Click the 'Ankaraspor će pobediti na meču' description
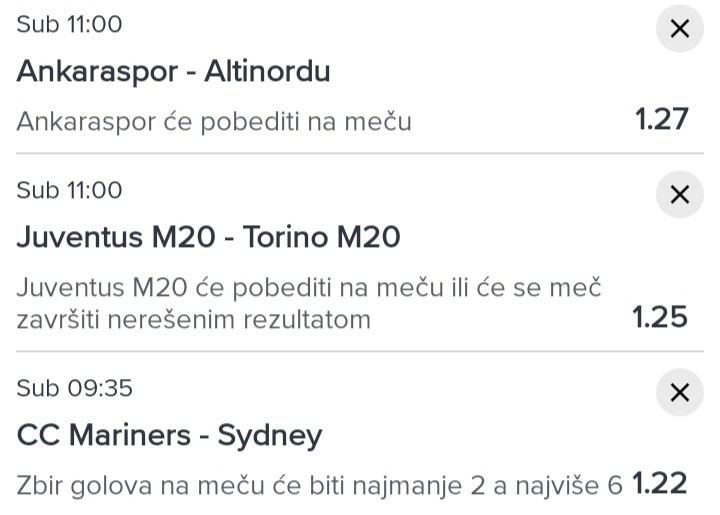 coord(214,122)
